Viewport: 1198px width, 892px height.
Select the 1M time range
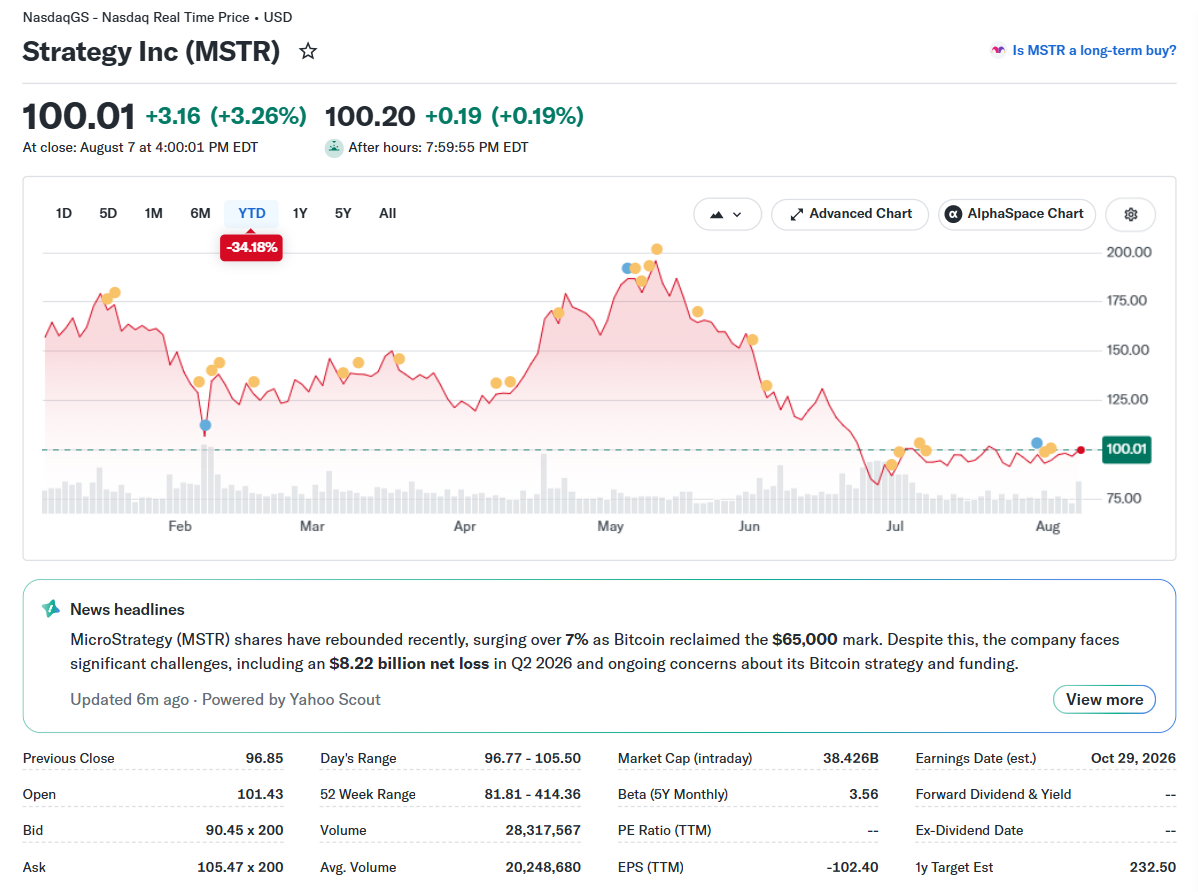pyautogui.click(x=154, y=213)
